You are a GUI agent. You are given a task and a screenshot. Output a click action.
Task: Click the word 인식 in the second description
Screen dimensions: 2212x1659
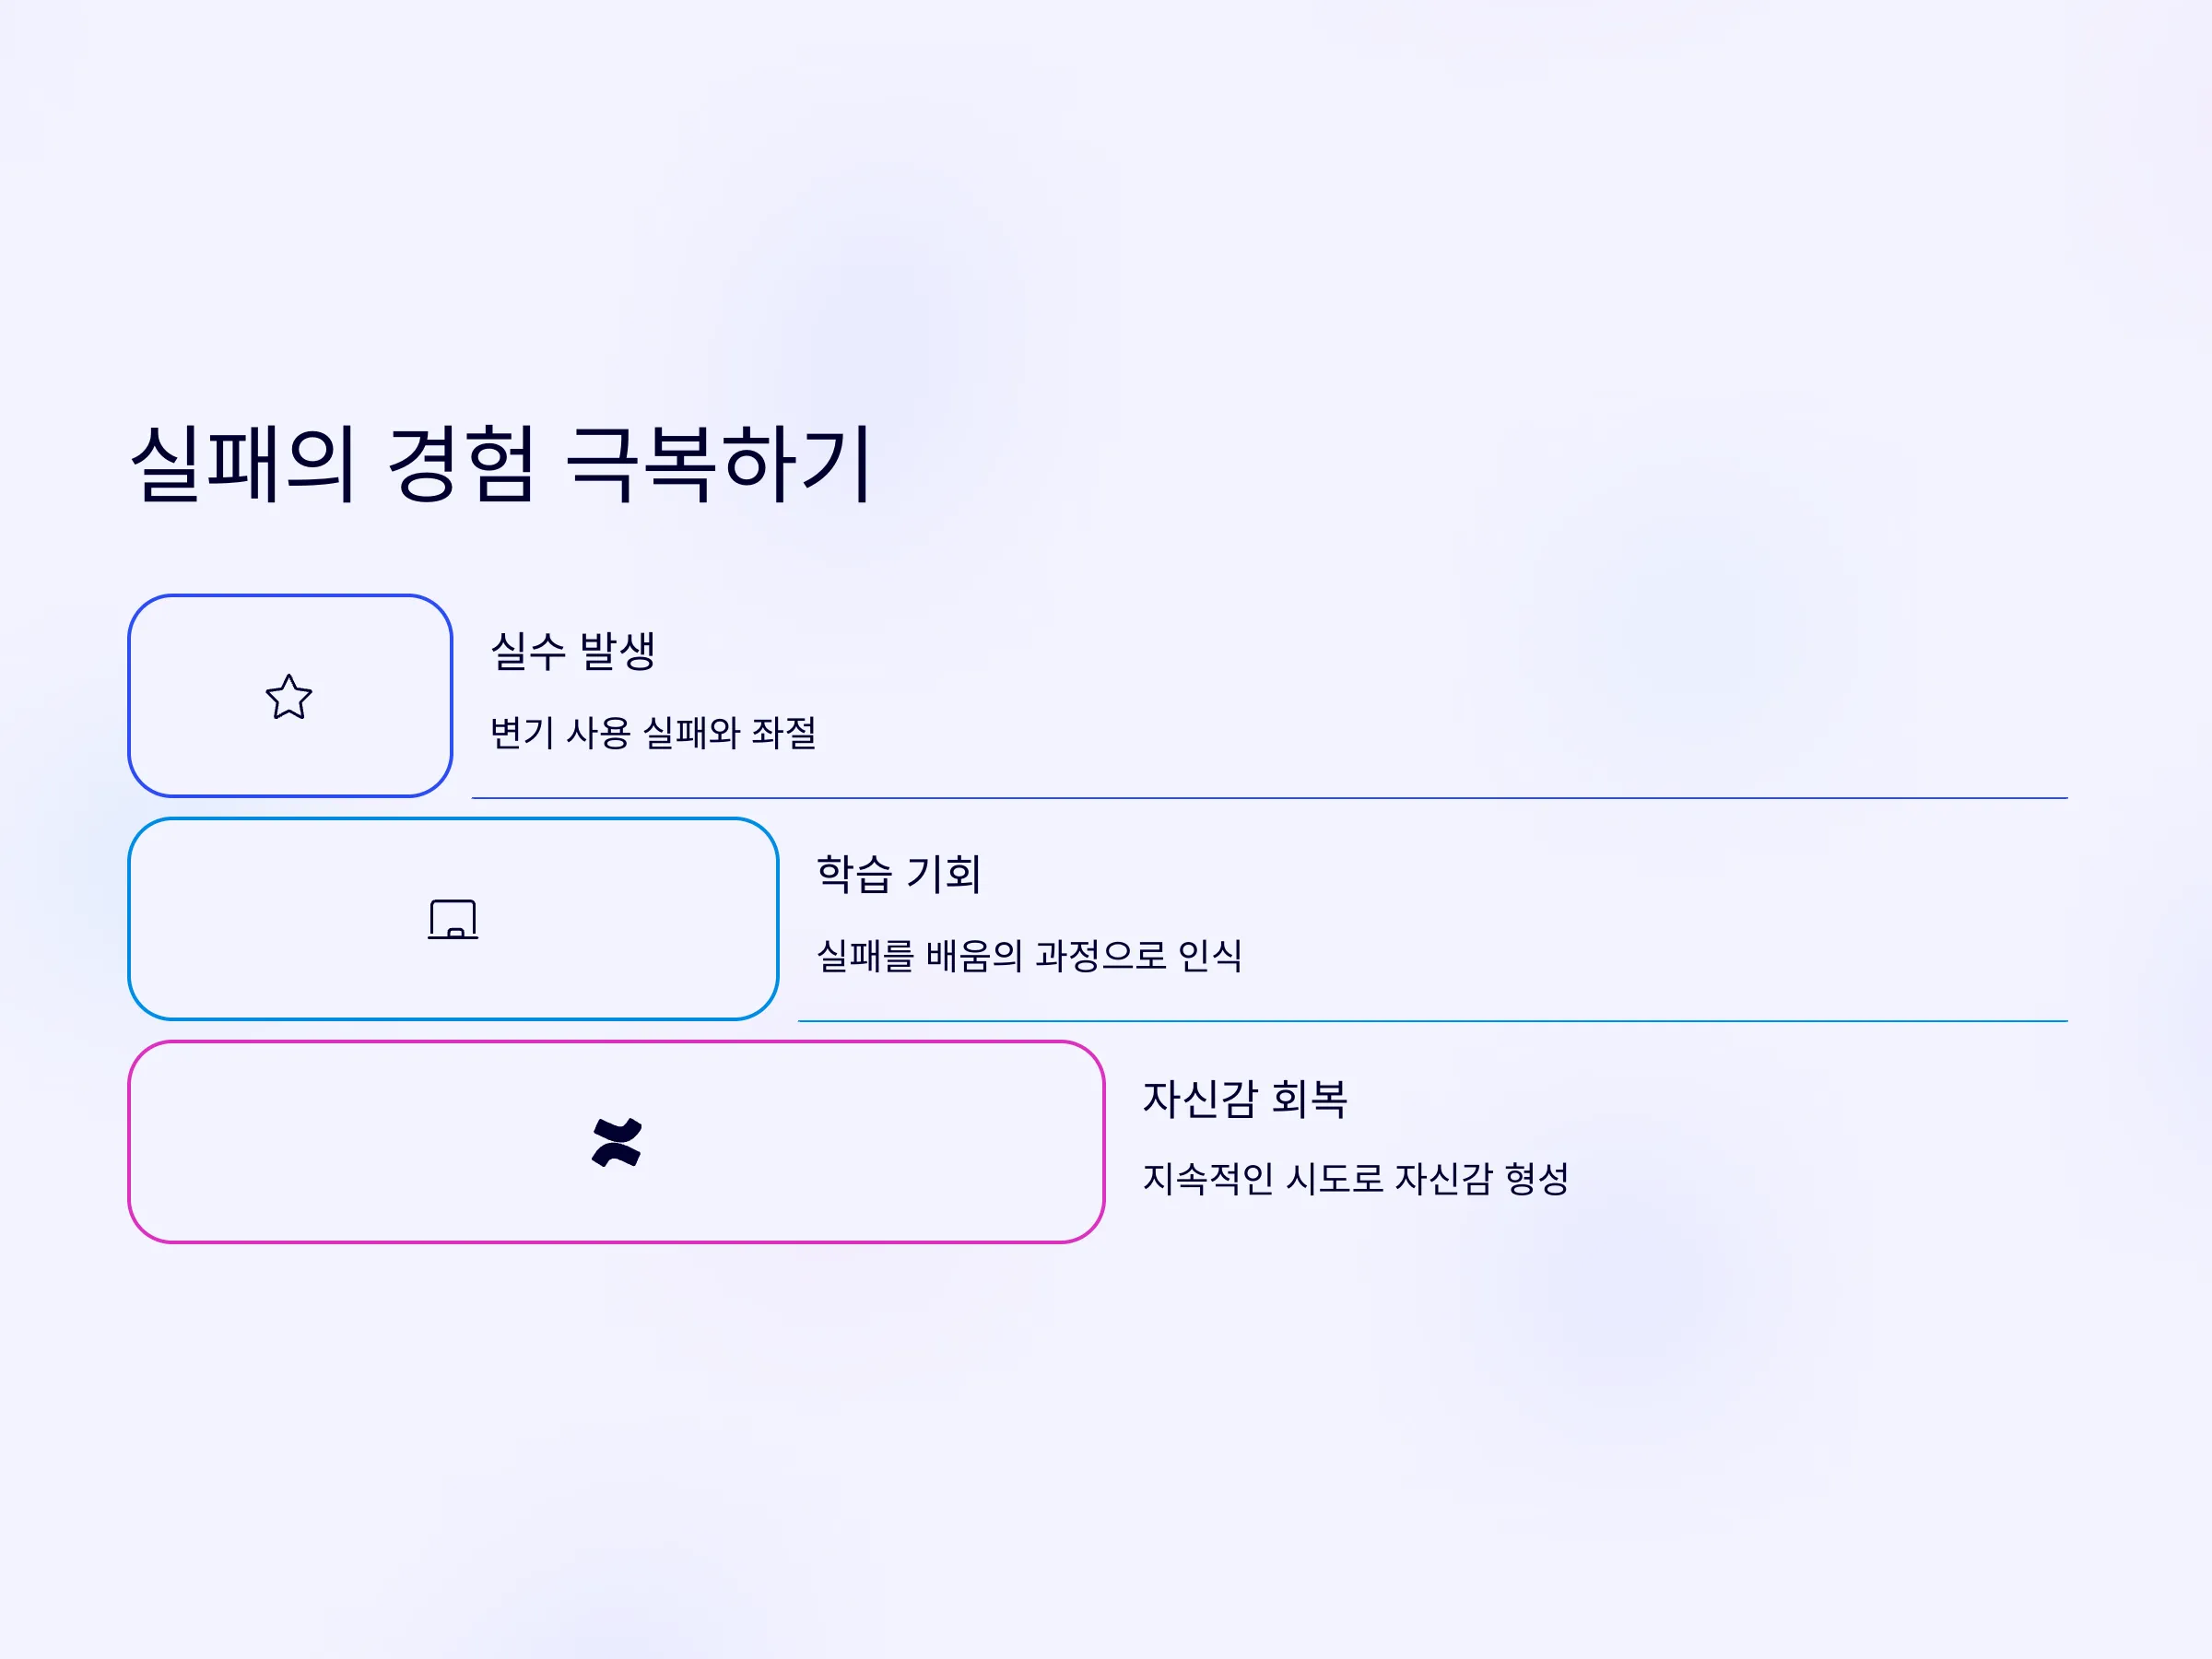[x=1210, y=956]
